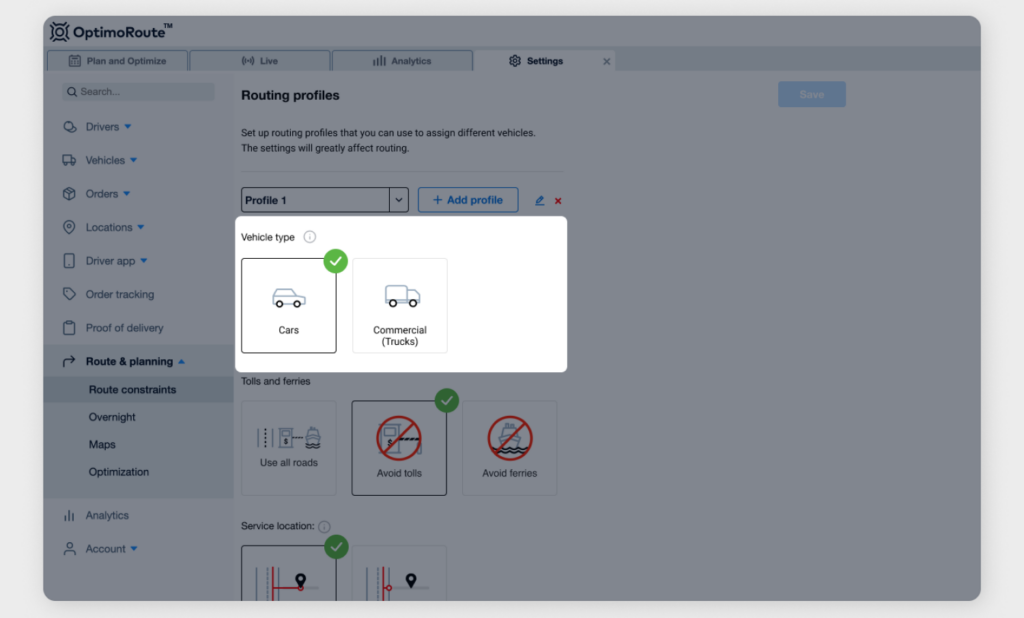
Task: Click the red delete profile X icon
Action: click(x=558, y=201)
